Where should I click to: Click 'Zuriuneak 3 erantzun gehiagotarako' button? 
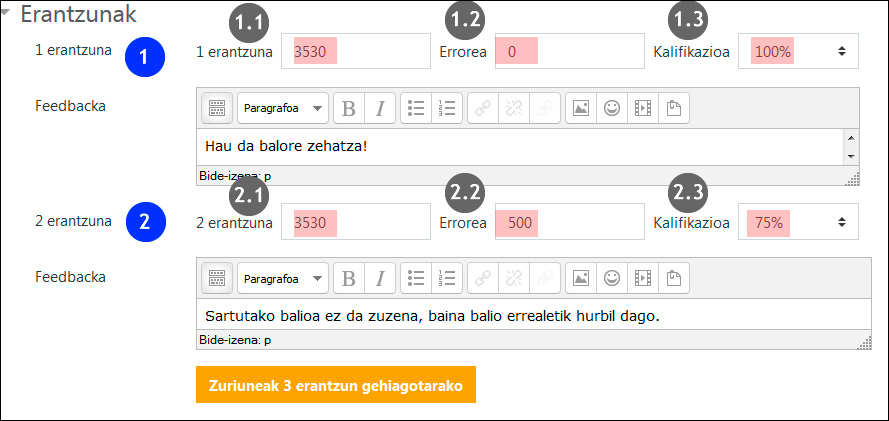[x=335, y=385]
